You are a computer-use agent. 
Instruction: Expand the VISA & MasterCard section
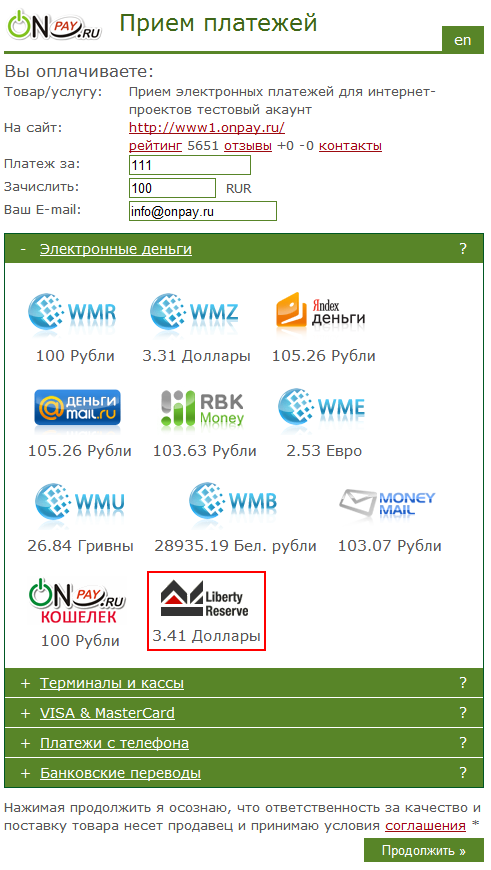click(x=107, y=713)
